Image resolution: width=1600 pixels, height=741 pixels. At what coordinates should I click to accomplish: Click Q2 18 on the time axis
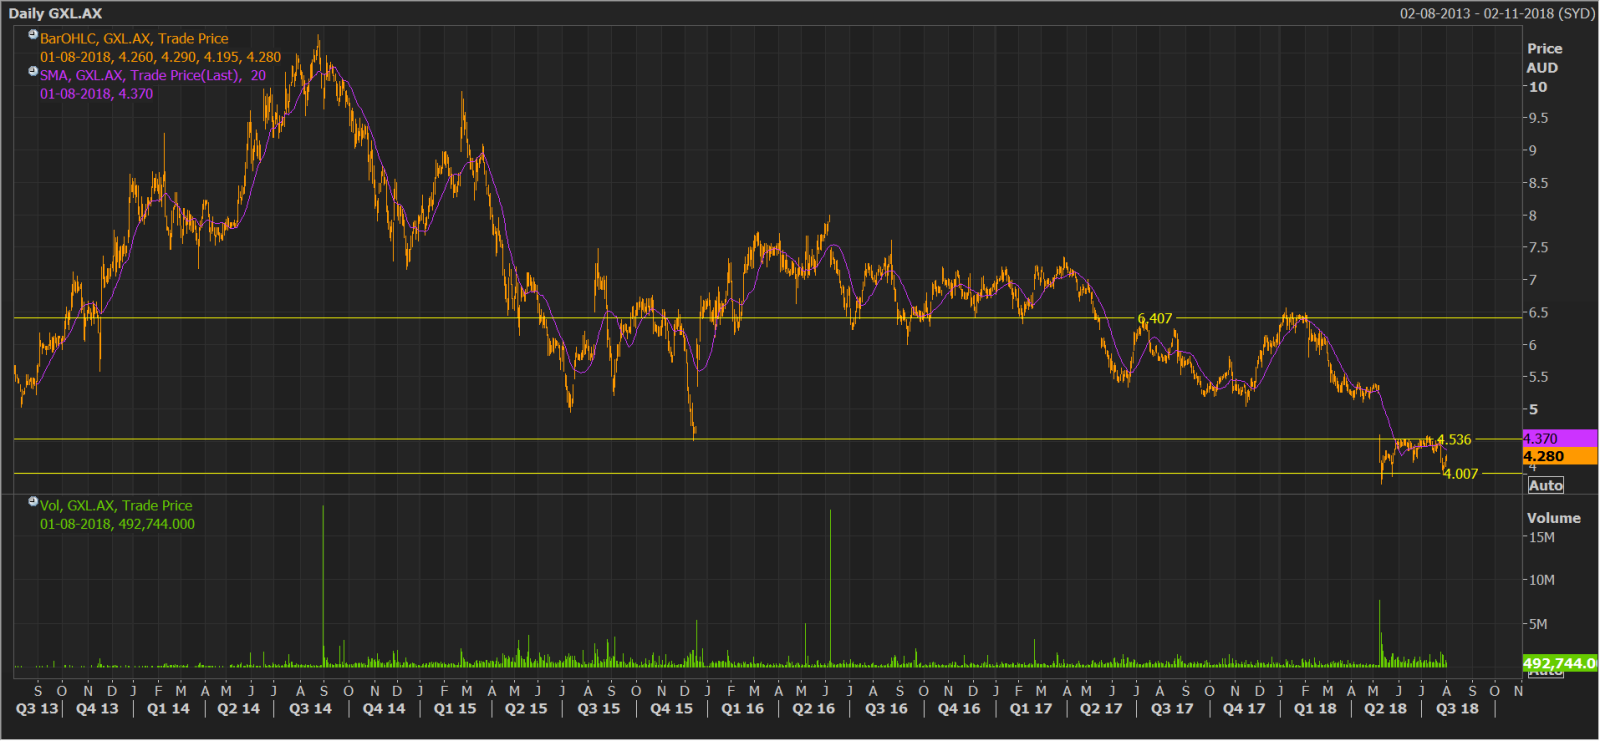pos(1385,708)
